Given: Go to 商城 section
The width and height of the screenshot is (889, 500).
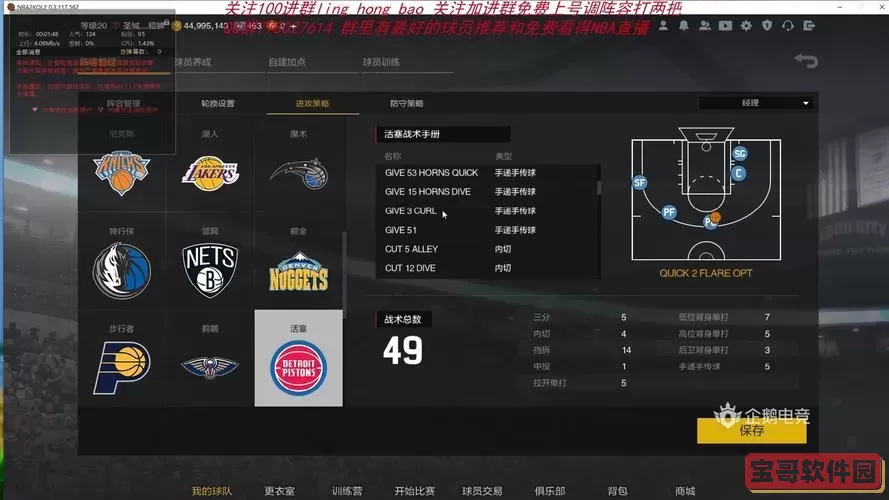Looking at the screenshot, I should pyautogui.click(x=685, y=491).
